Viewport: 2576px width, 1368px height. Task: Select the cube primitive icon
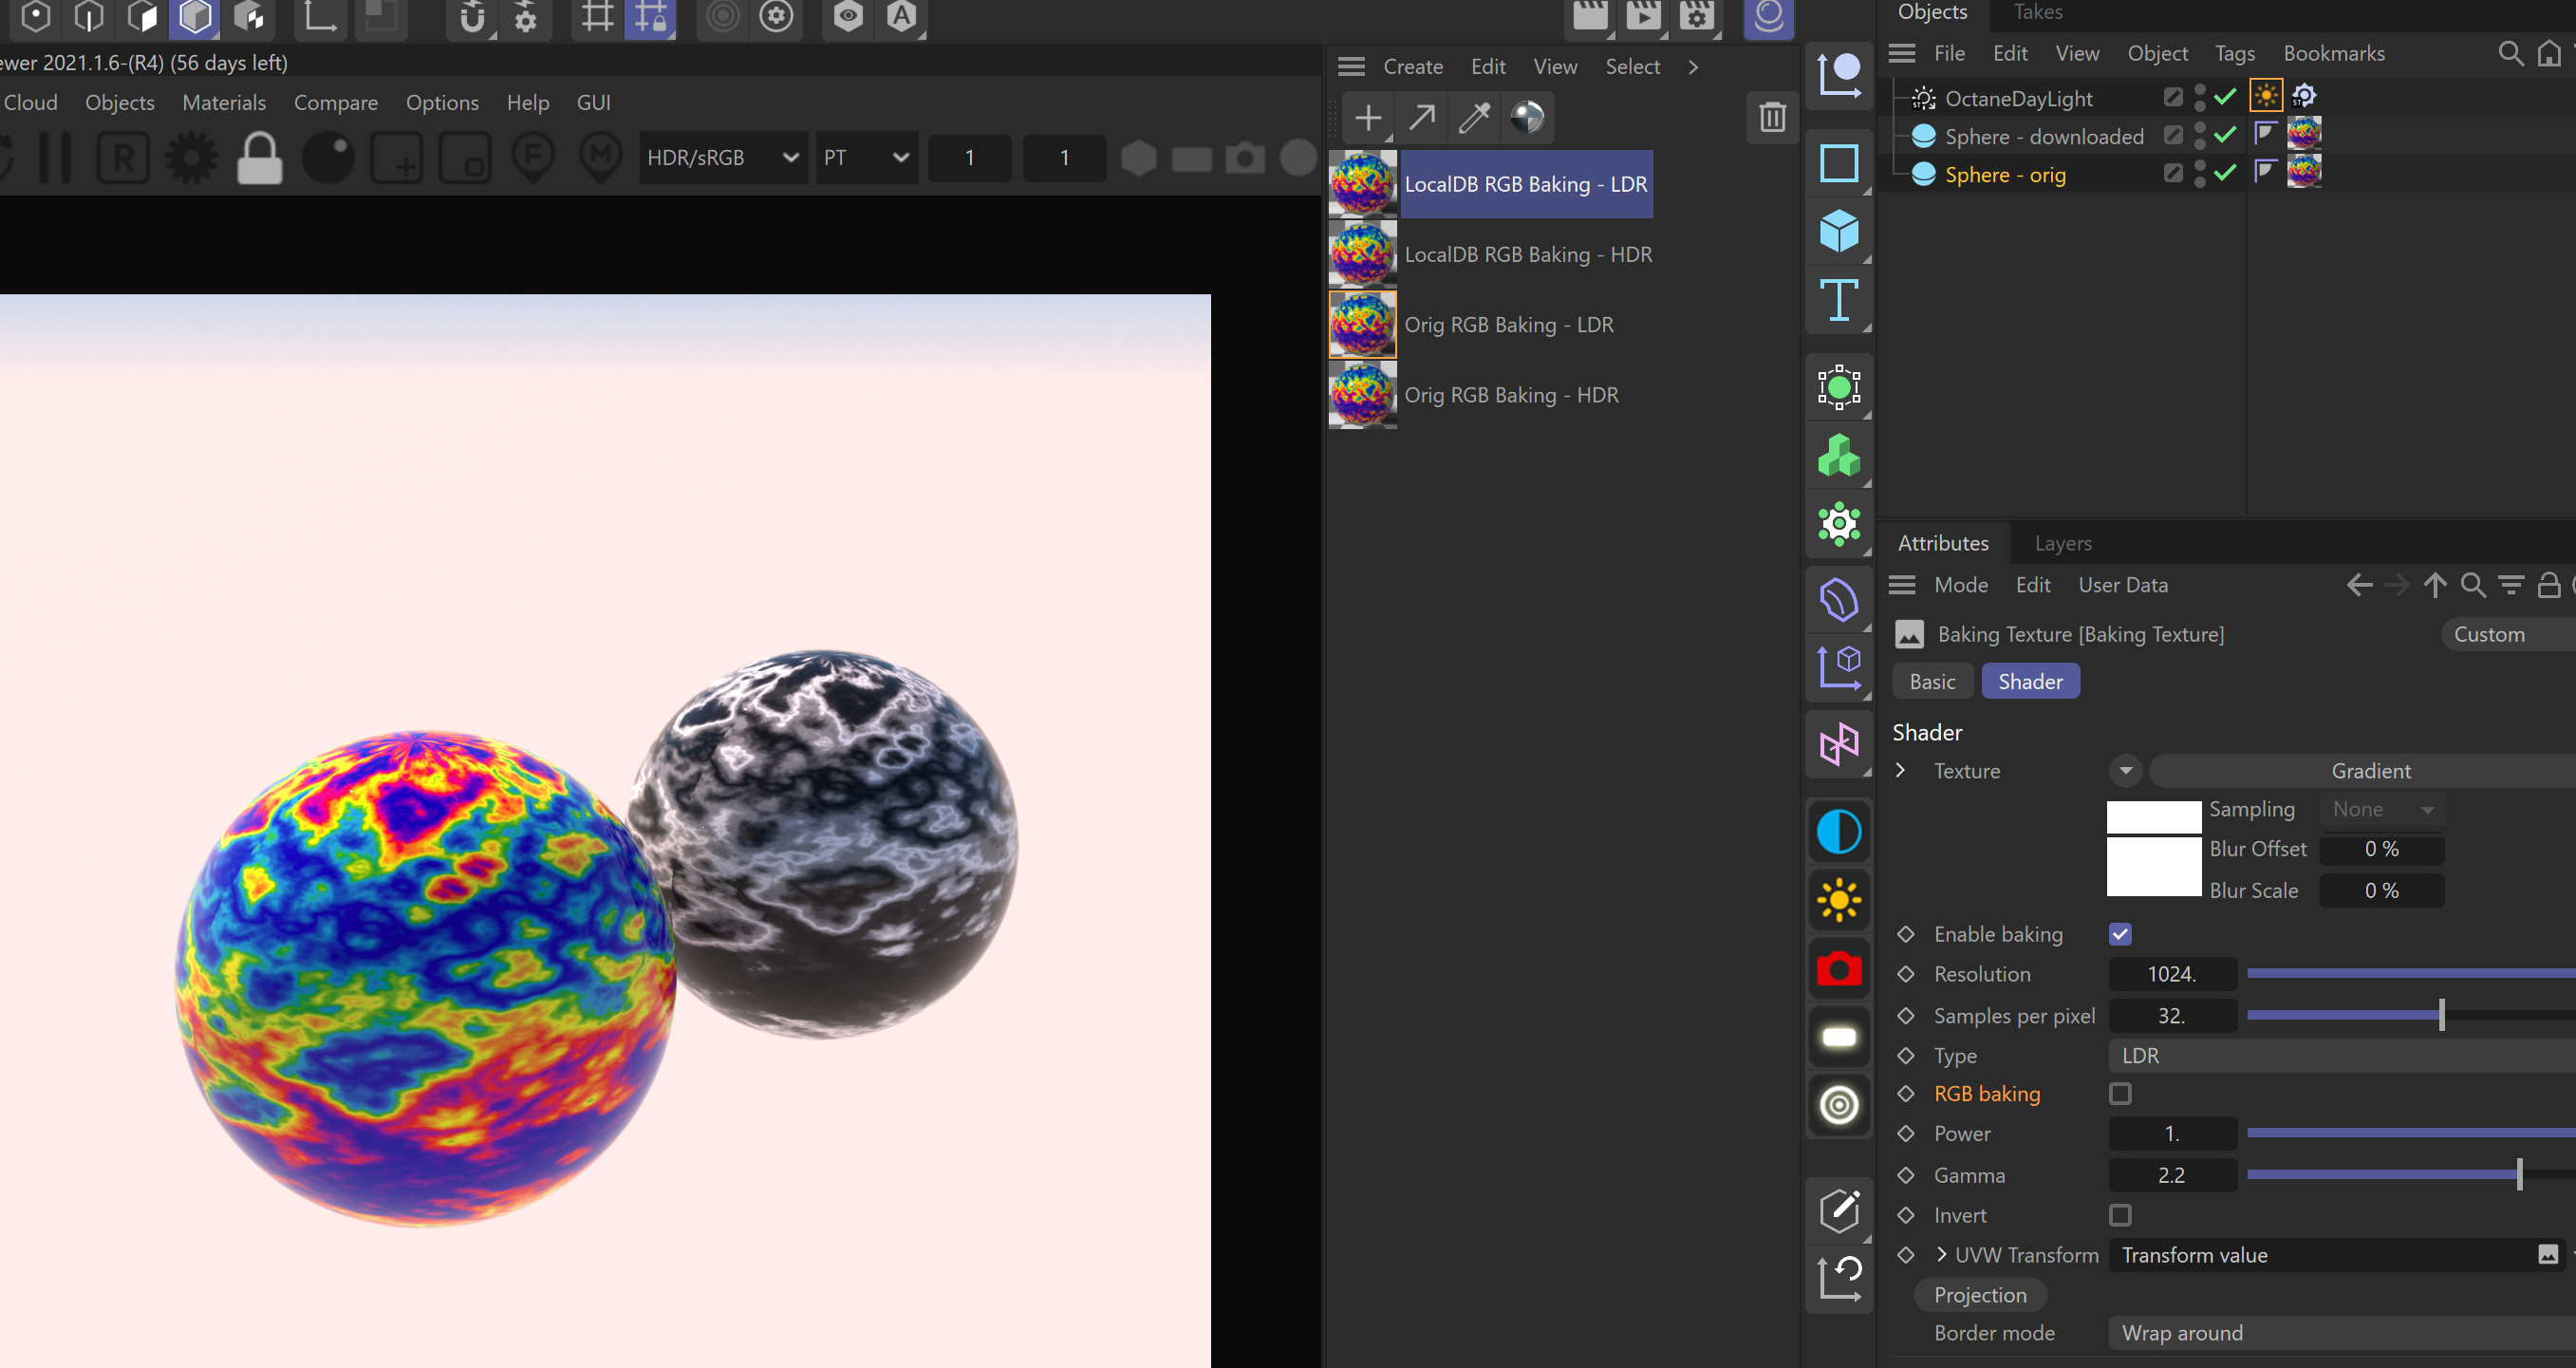tap(1838, 231)
